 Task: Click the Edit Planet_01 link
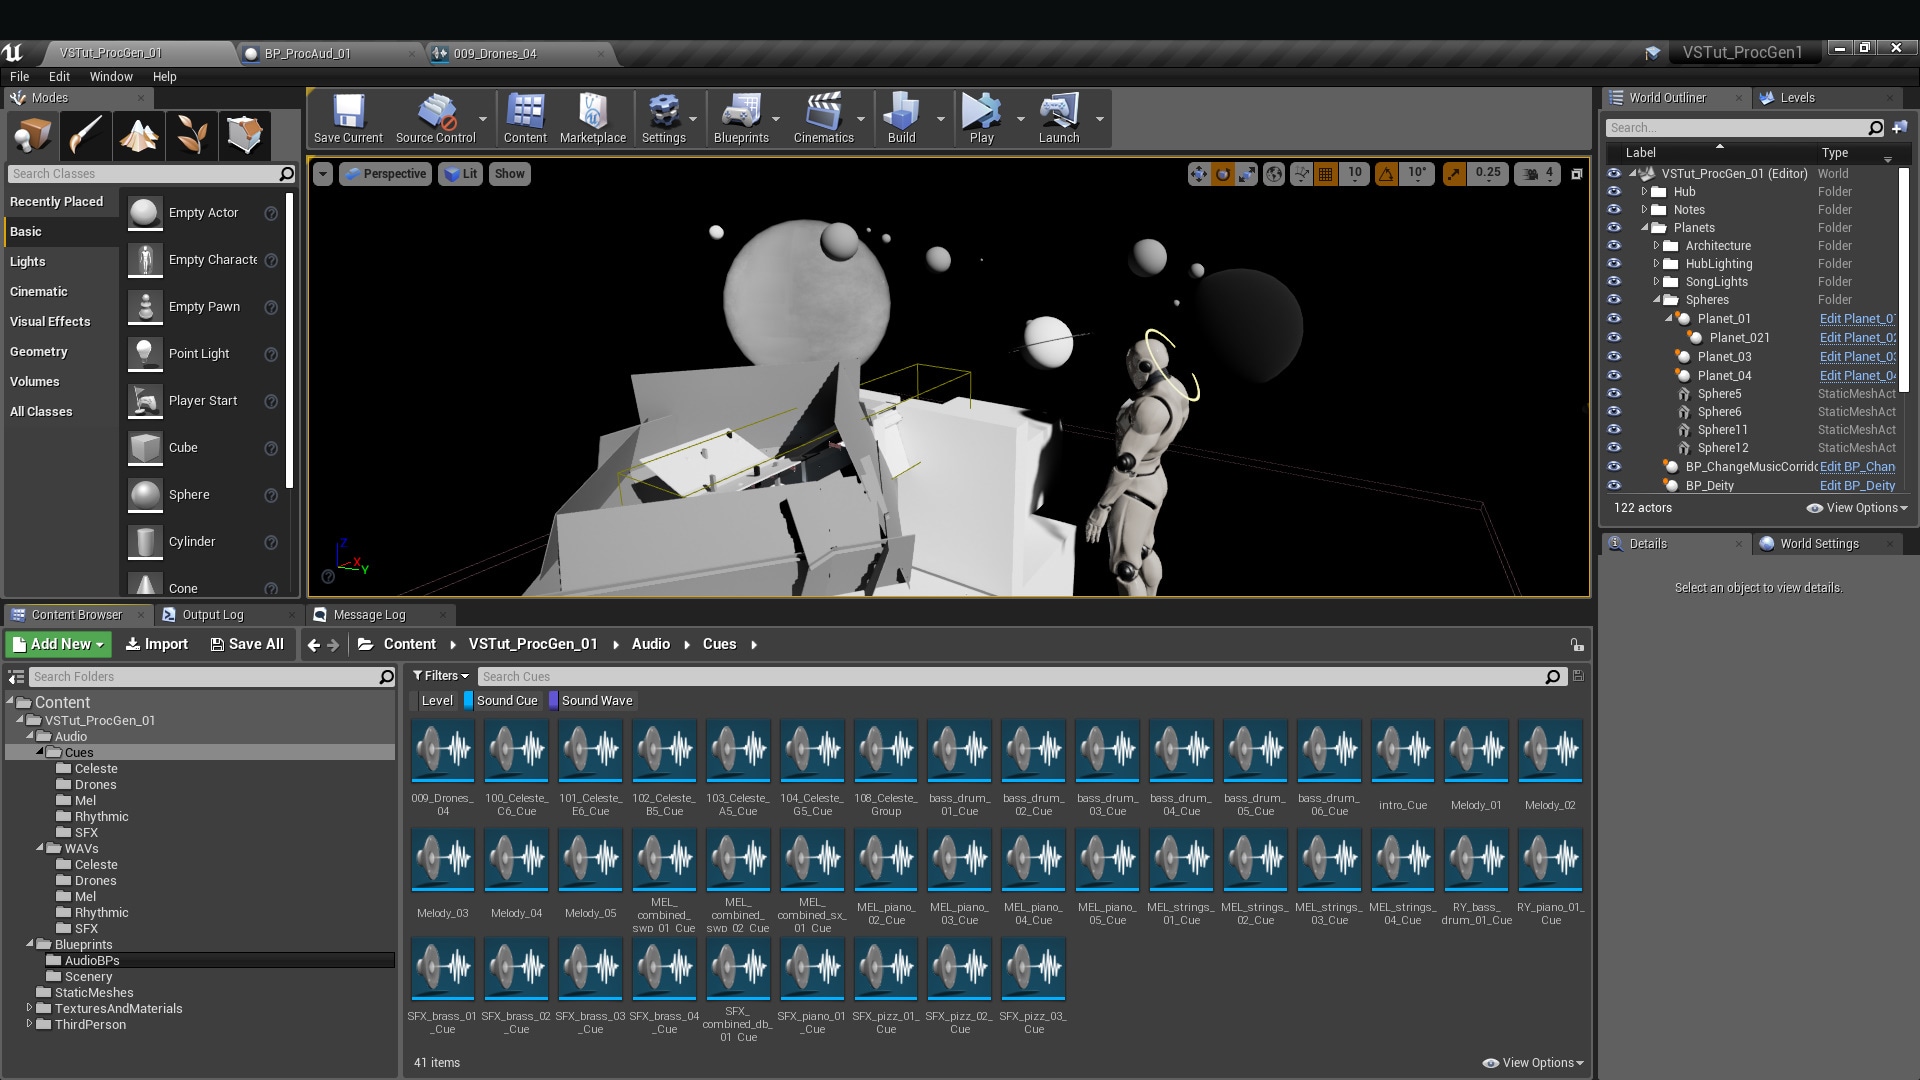(1856, 318)
